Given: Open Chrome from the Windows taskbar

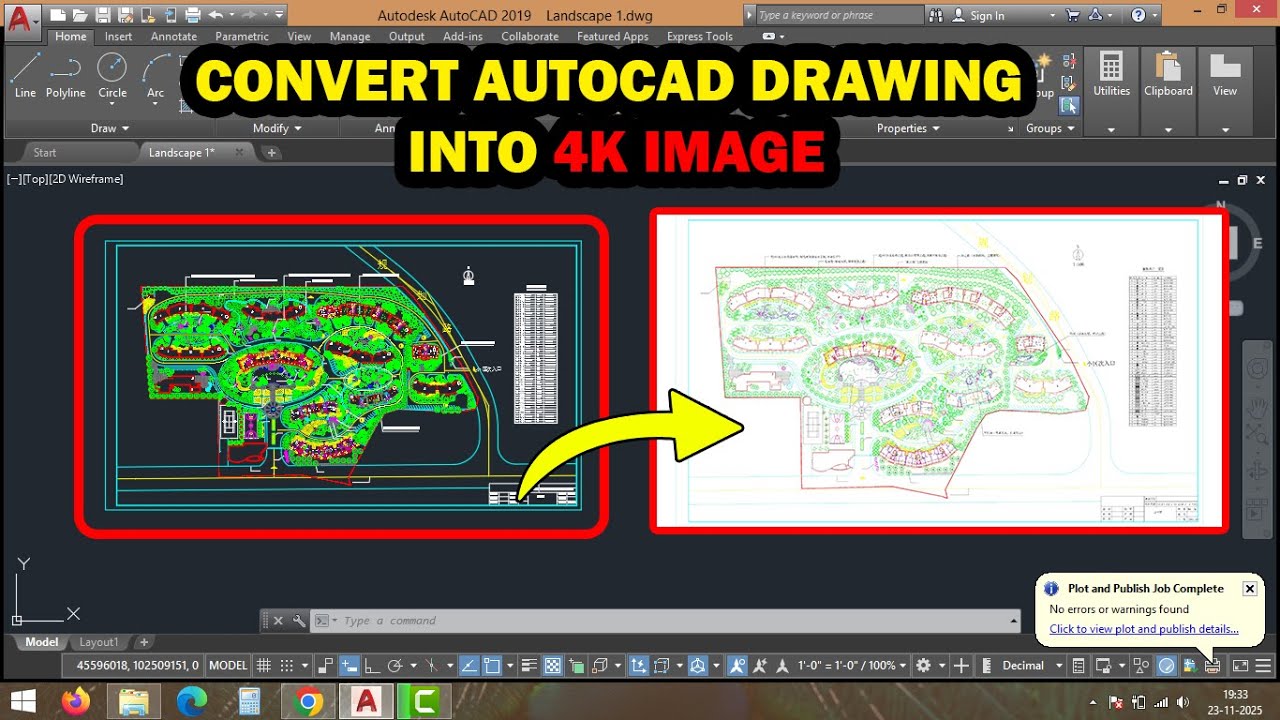Looking at the screenshot, I should click(x=309, y=702).
